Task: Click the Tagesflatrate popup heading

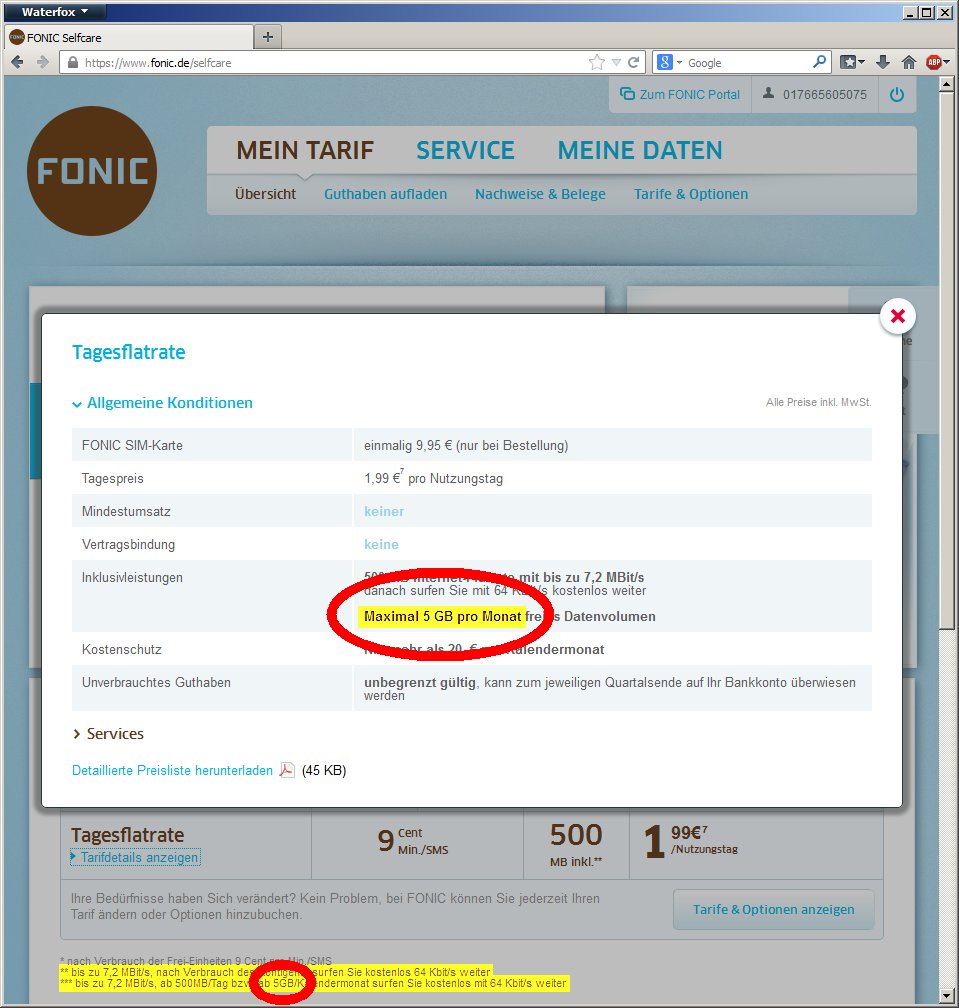Action: [x=129, y=352]
